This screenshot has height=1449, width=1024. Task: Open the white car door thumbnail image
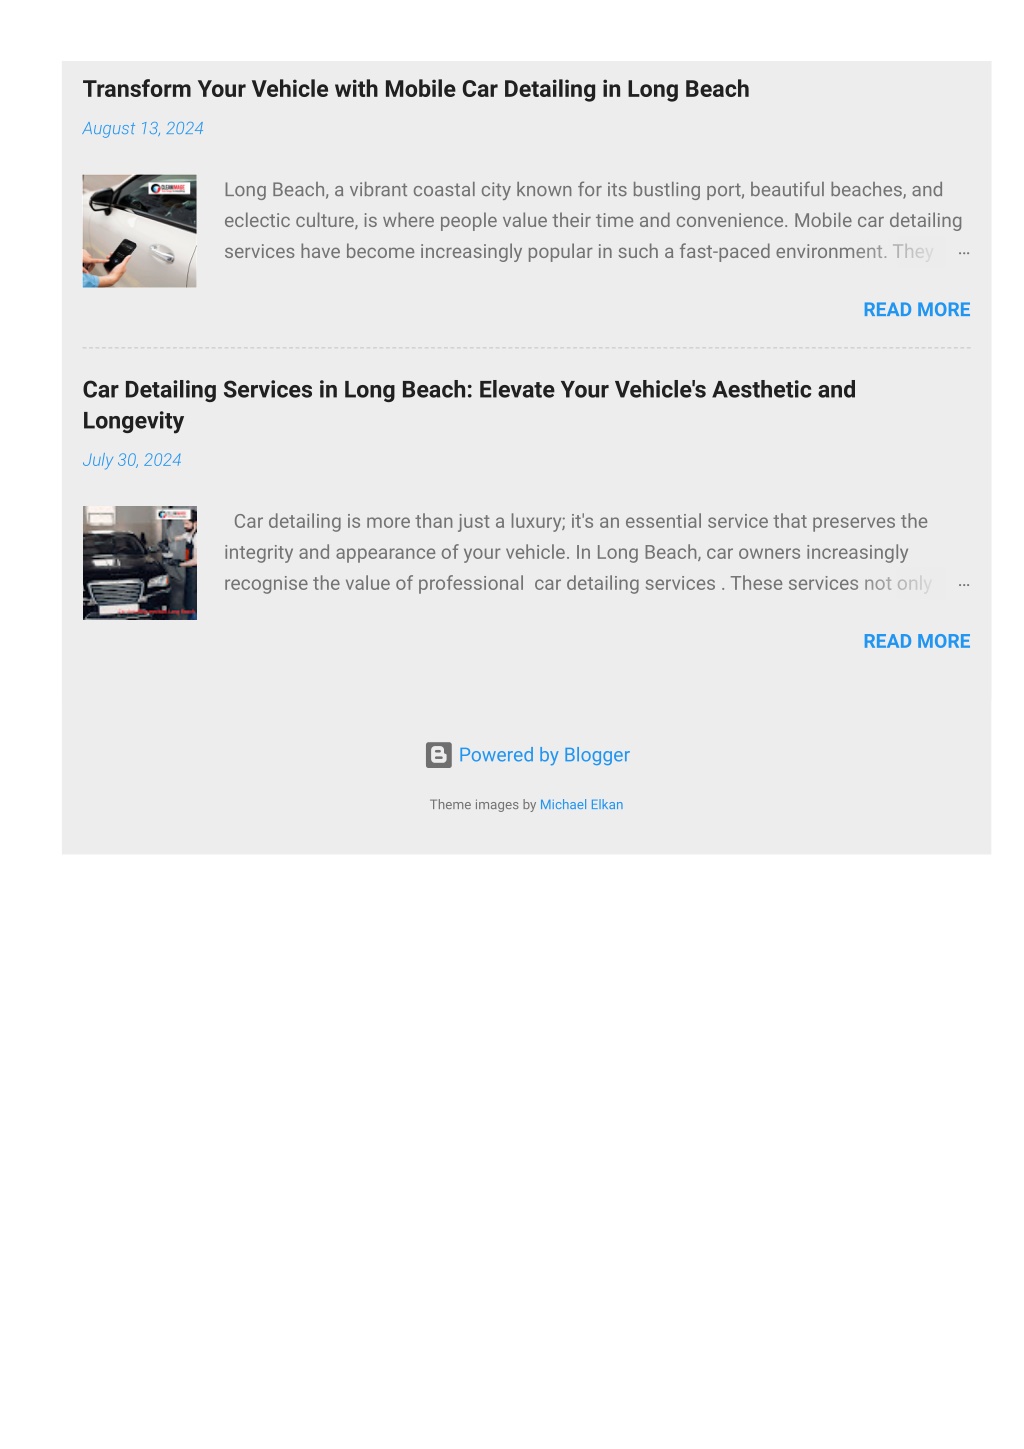pyautogui.click(x=140, y=231)
